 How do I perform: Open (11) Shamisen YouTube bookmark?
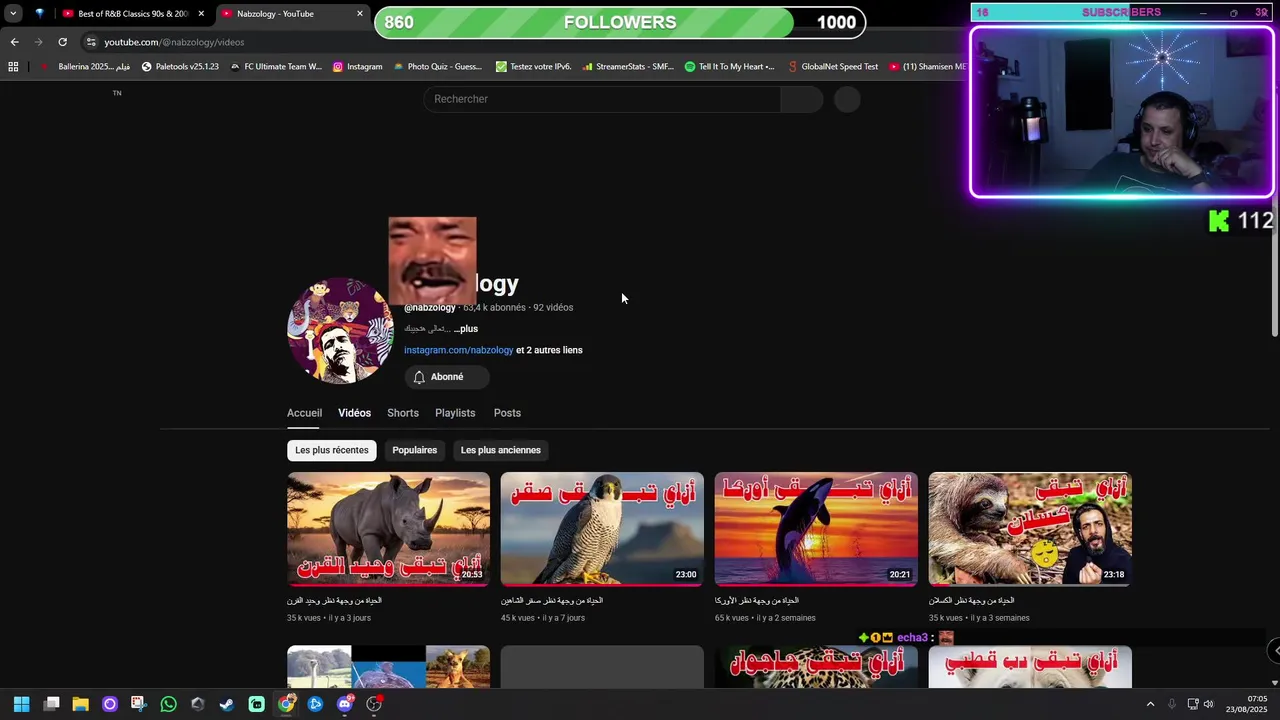click(927, 67)
